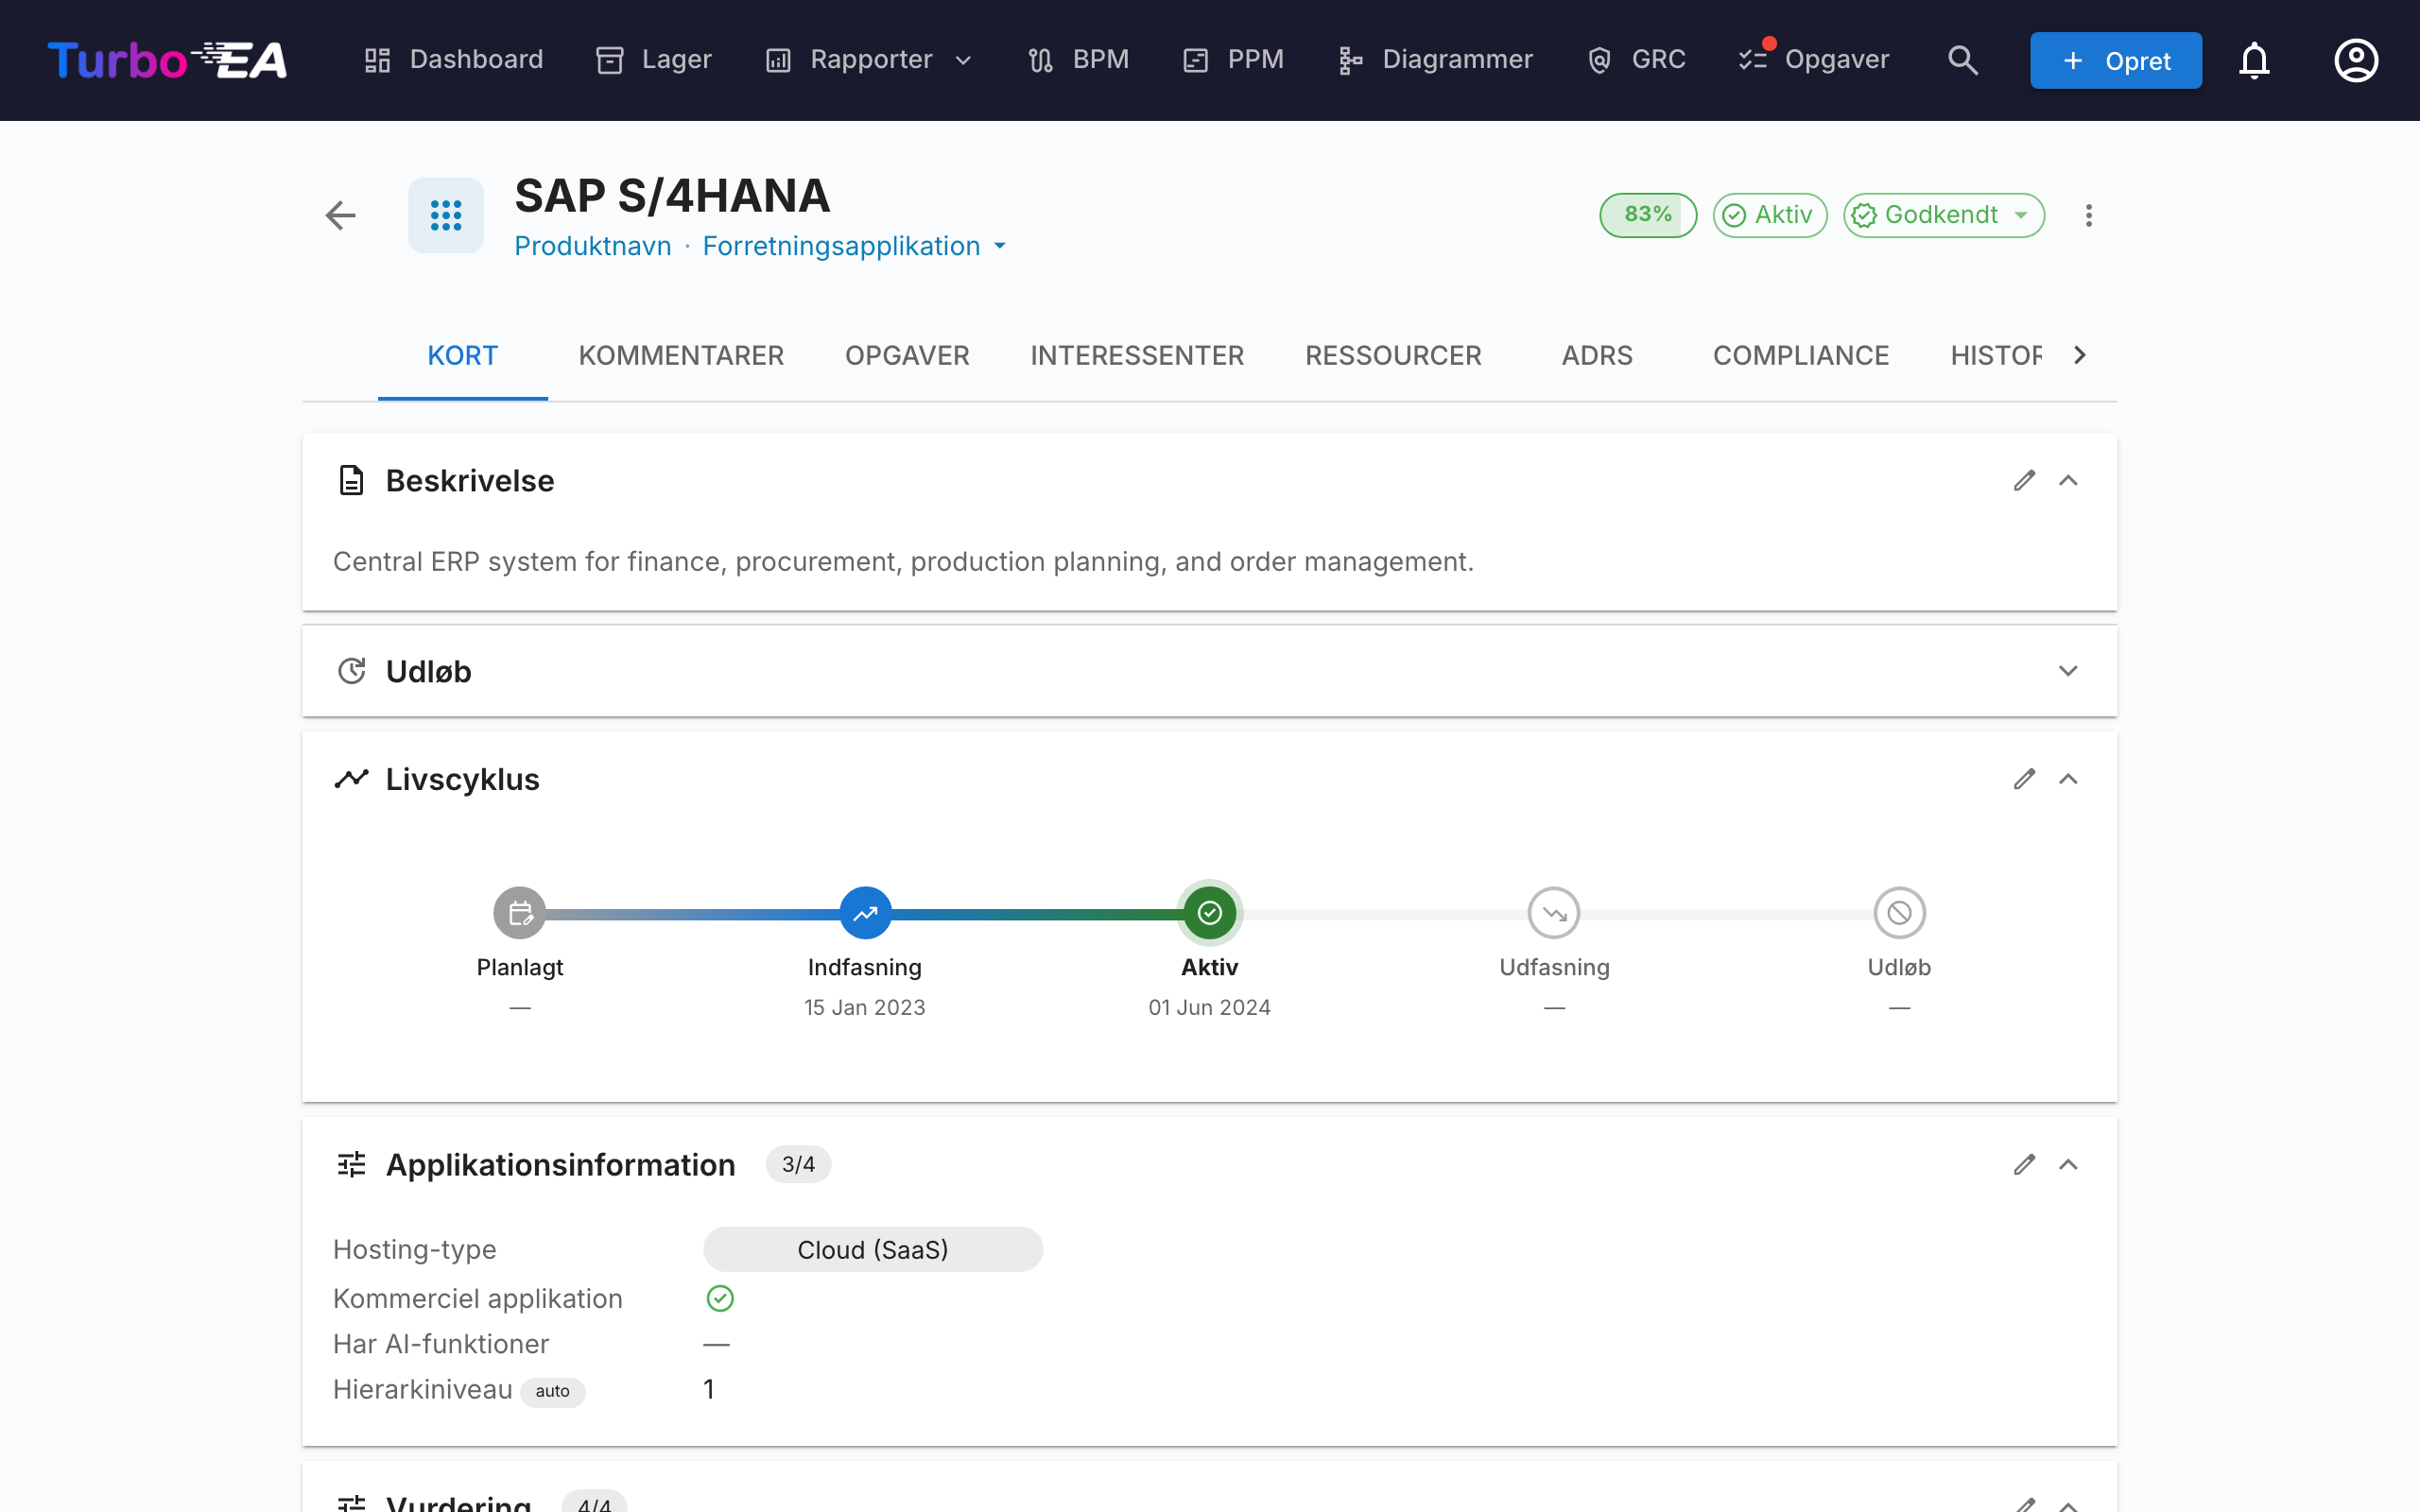
Task: Go to the BPM module
Action: [x=1078, y=60]
